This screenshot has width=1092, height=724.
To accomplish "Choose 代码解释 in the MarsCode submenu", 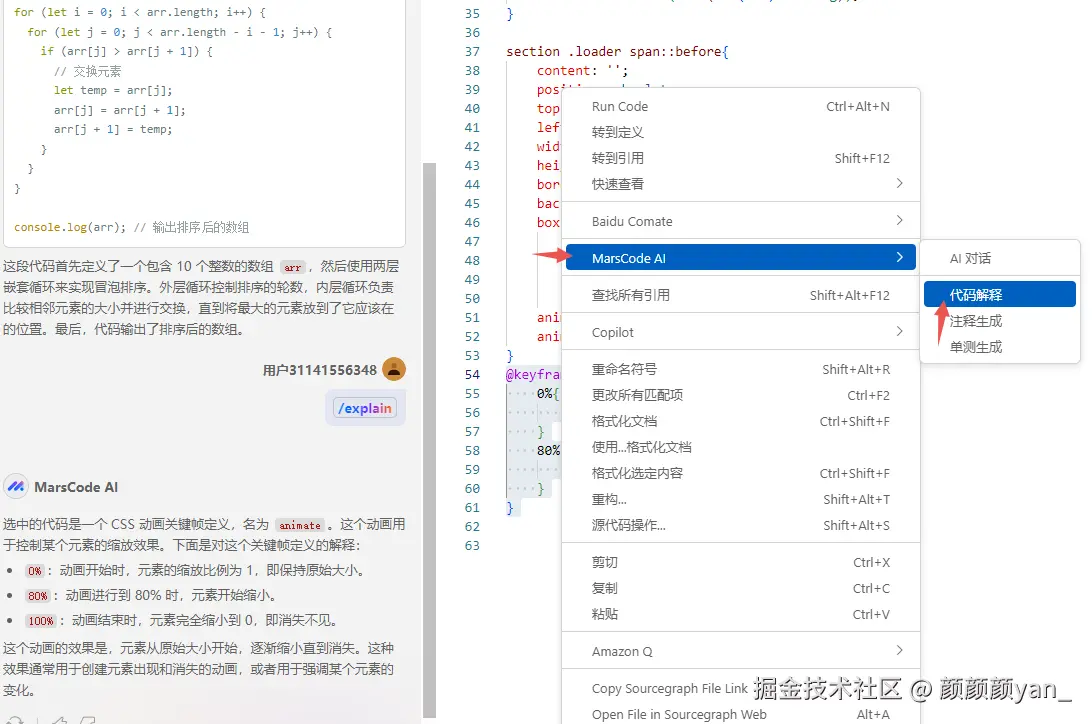I will [1000, 294].
